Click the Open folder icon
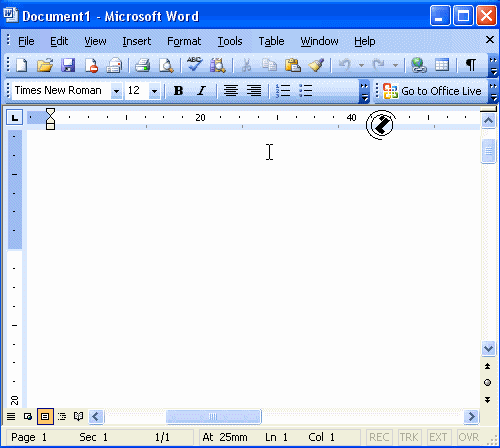 point(45,65)
